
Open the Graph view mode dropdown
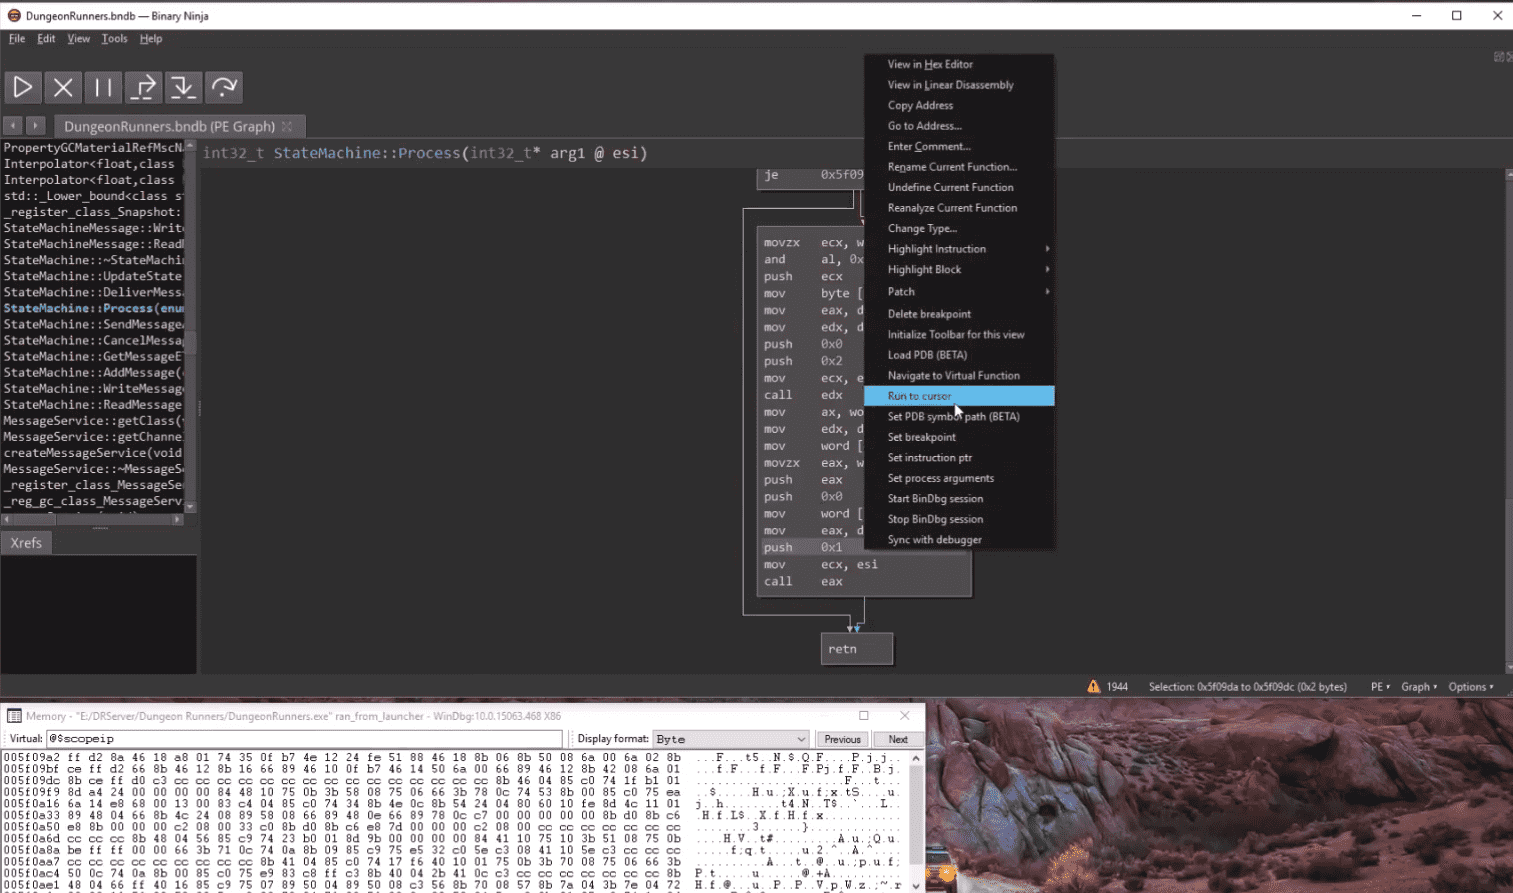coord(1419,686)
